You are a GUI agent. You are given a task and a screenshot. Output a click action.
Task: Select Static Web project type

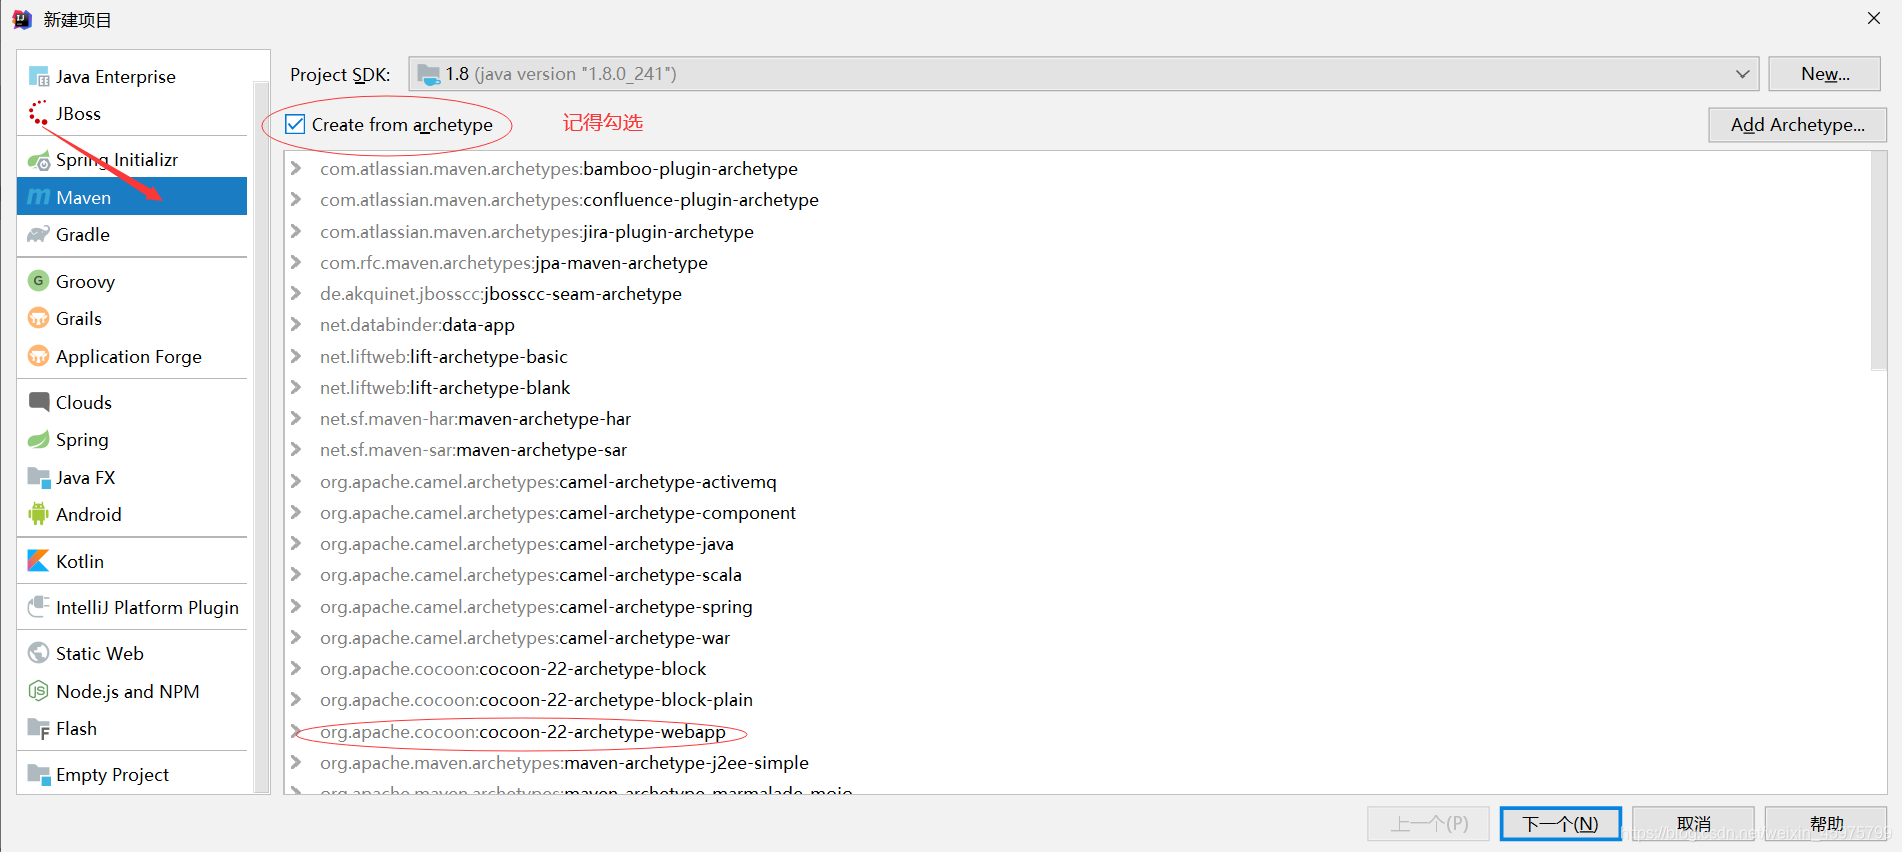point(132,653)
